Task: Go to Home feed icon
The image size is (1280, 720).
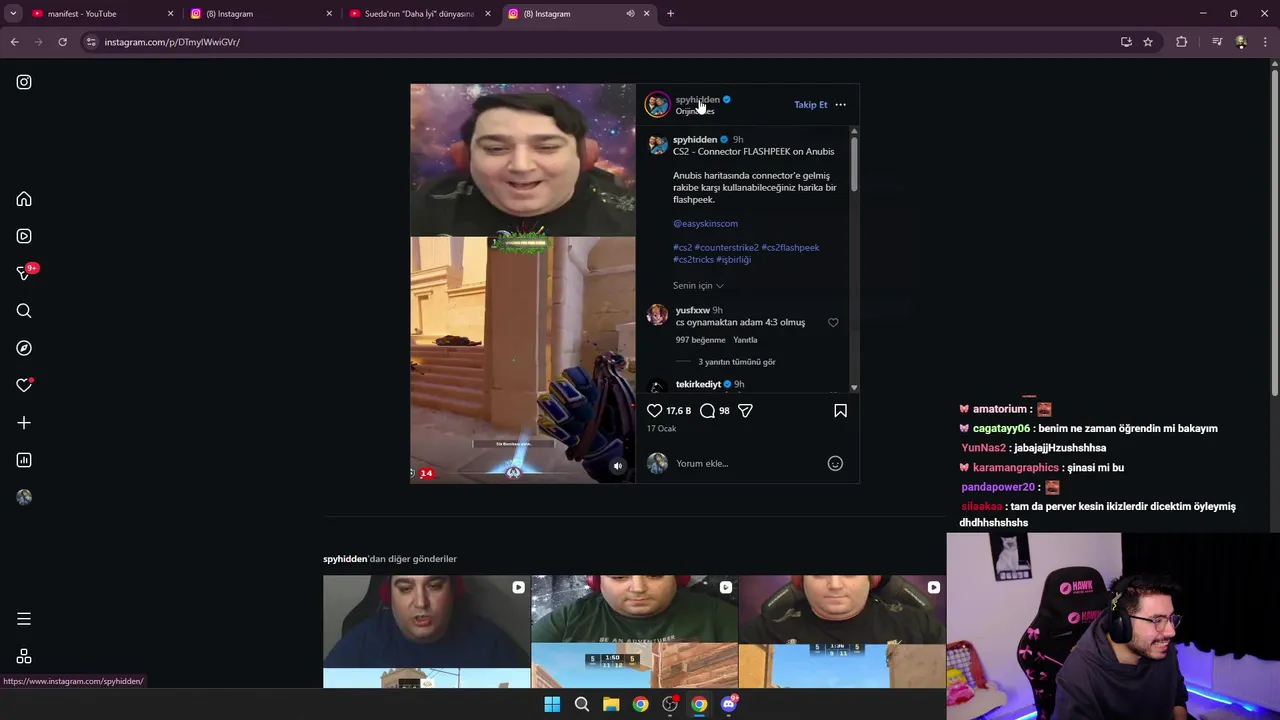Action: click(x=24, y=199)
